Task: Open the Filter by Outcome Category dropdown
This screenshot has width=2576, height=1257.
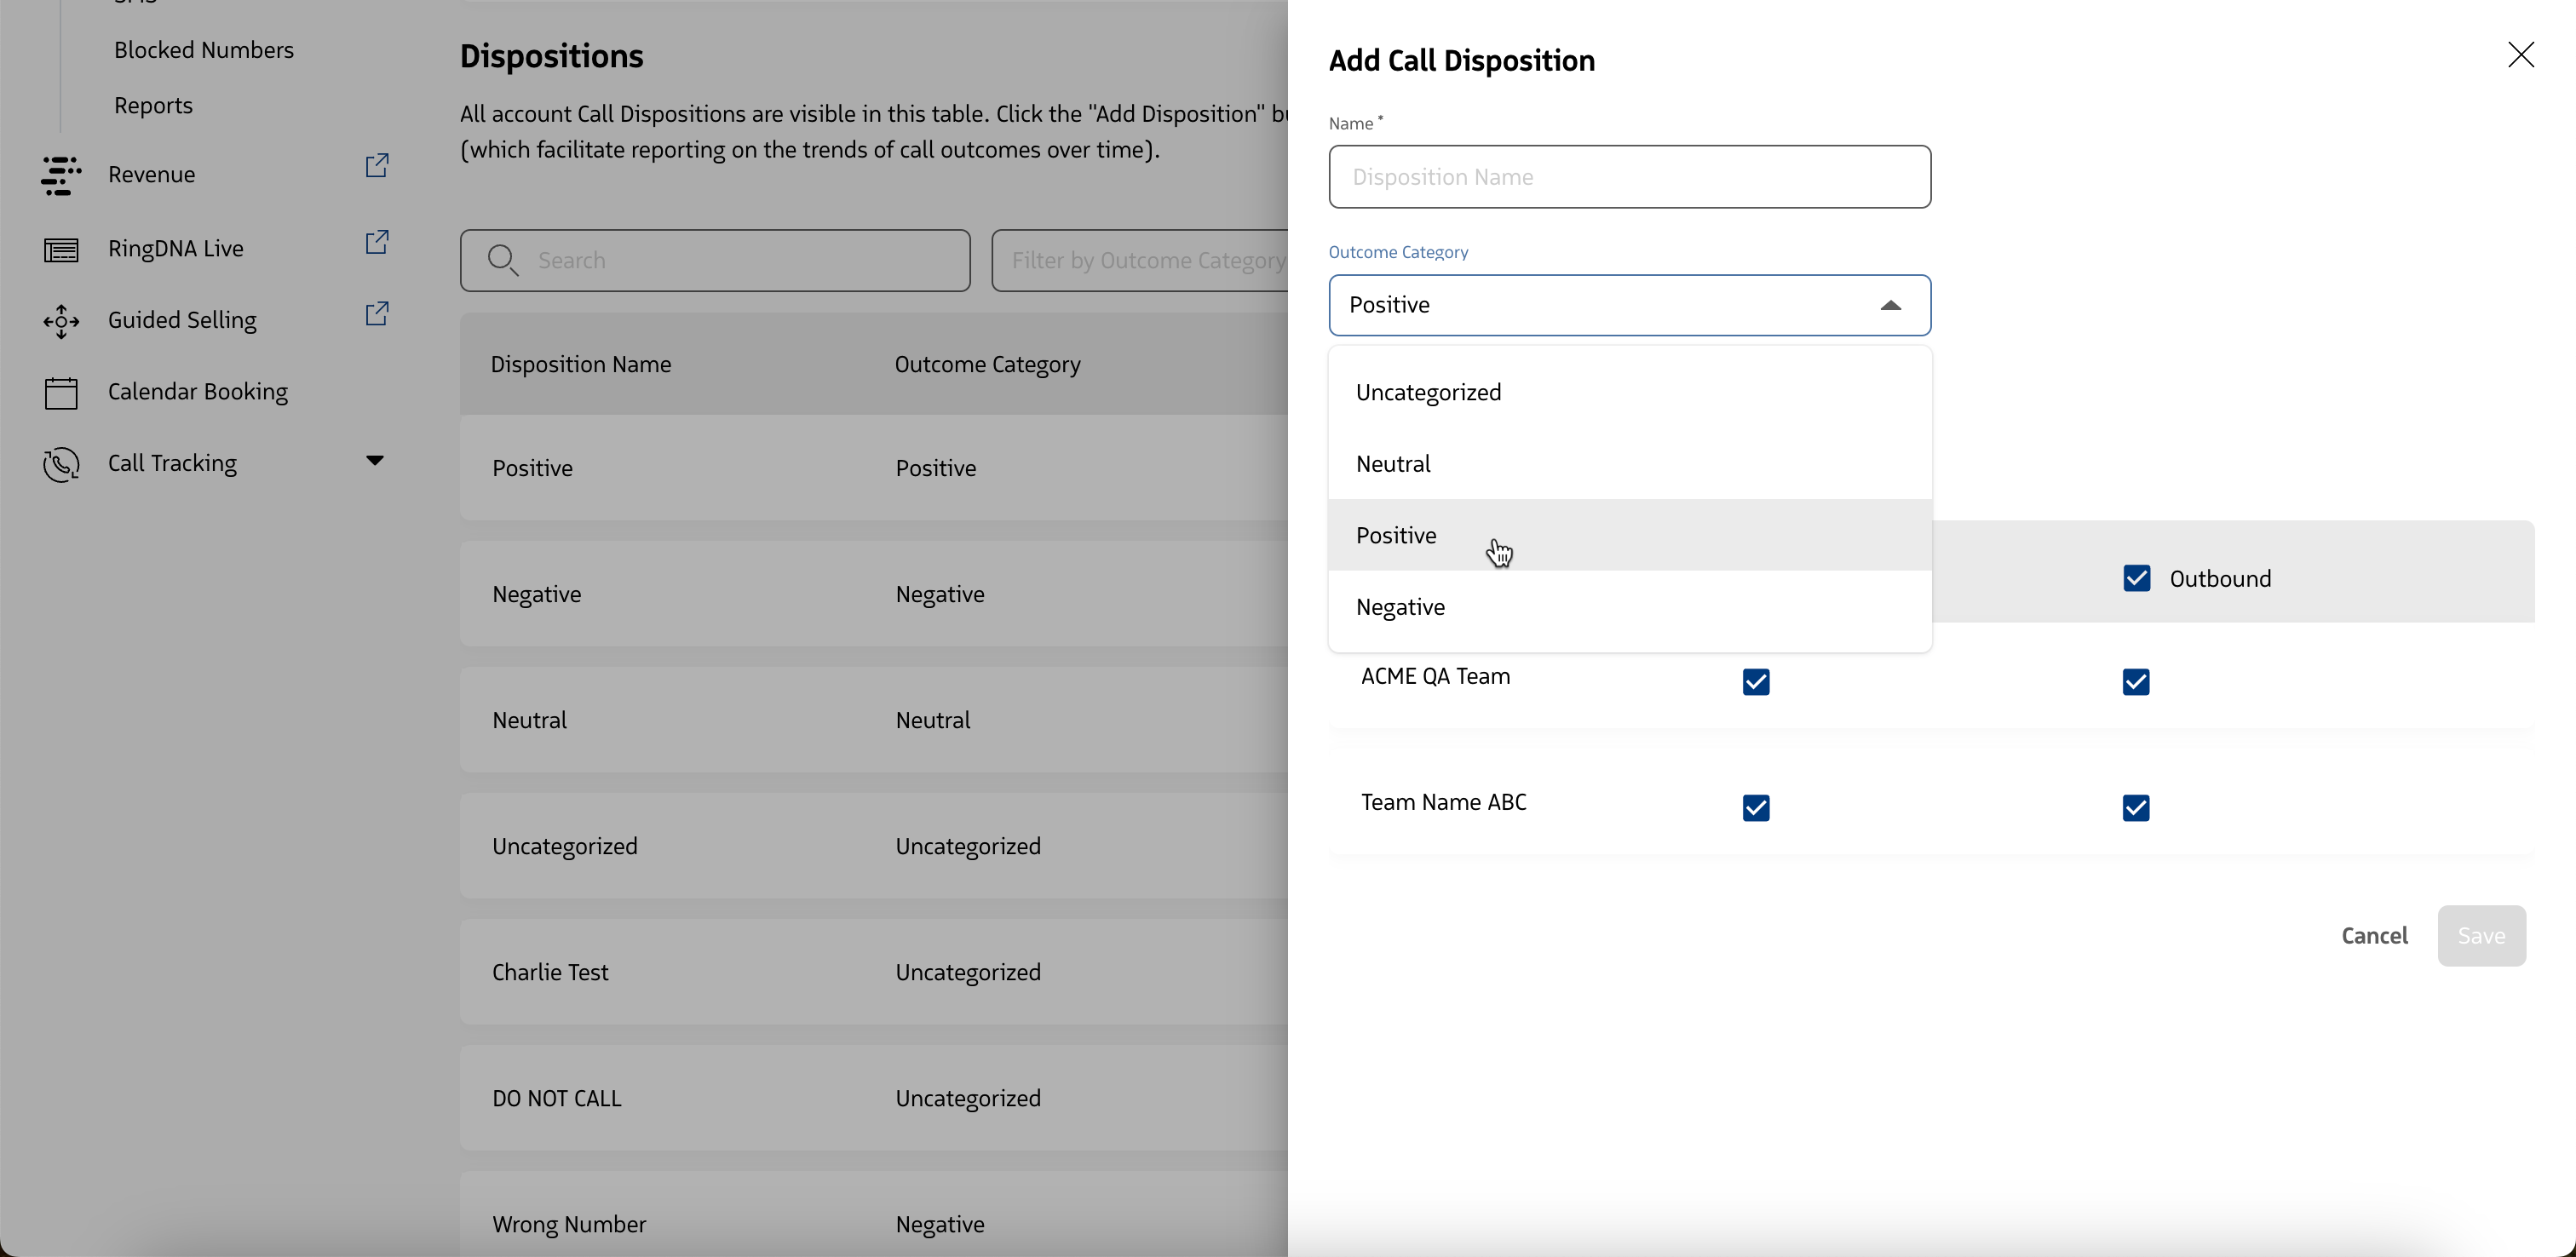Action: [x=1140, y=261]
